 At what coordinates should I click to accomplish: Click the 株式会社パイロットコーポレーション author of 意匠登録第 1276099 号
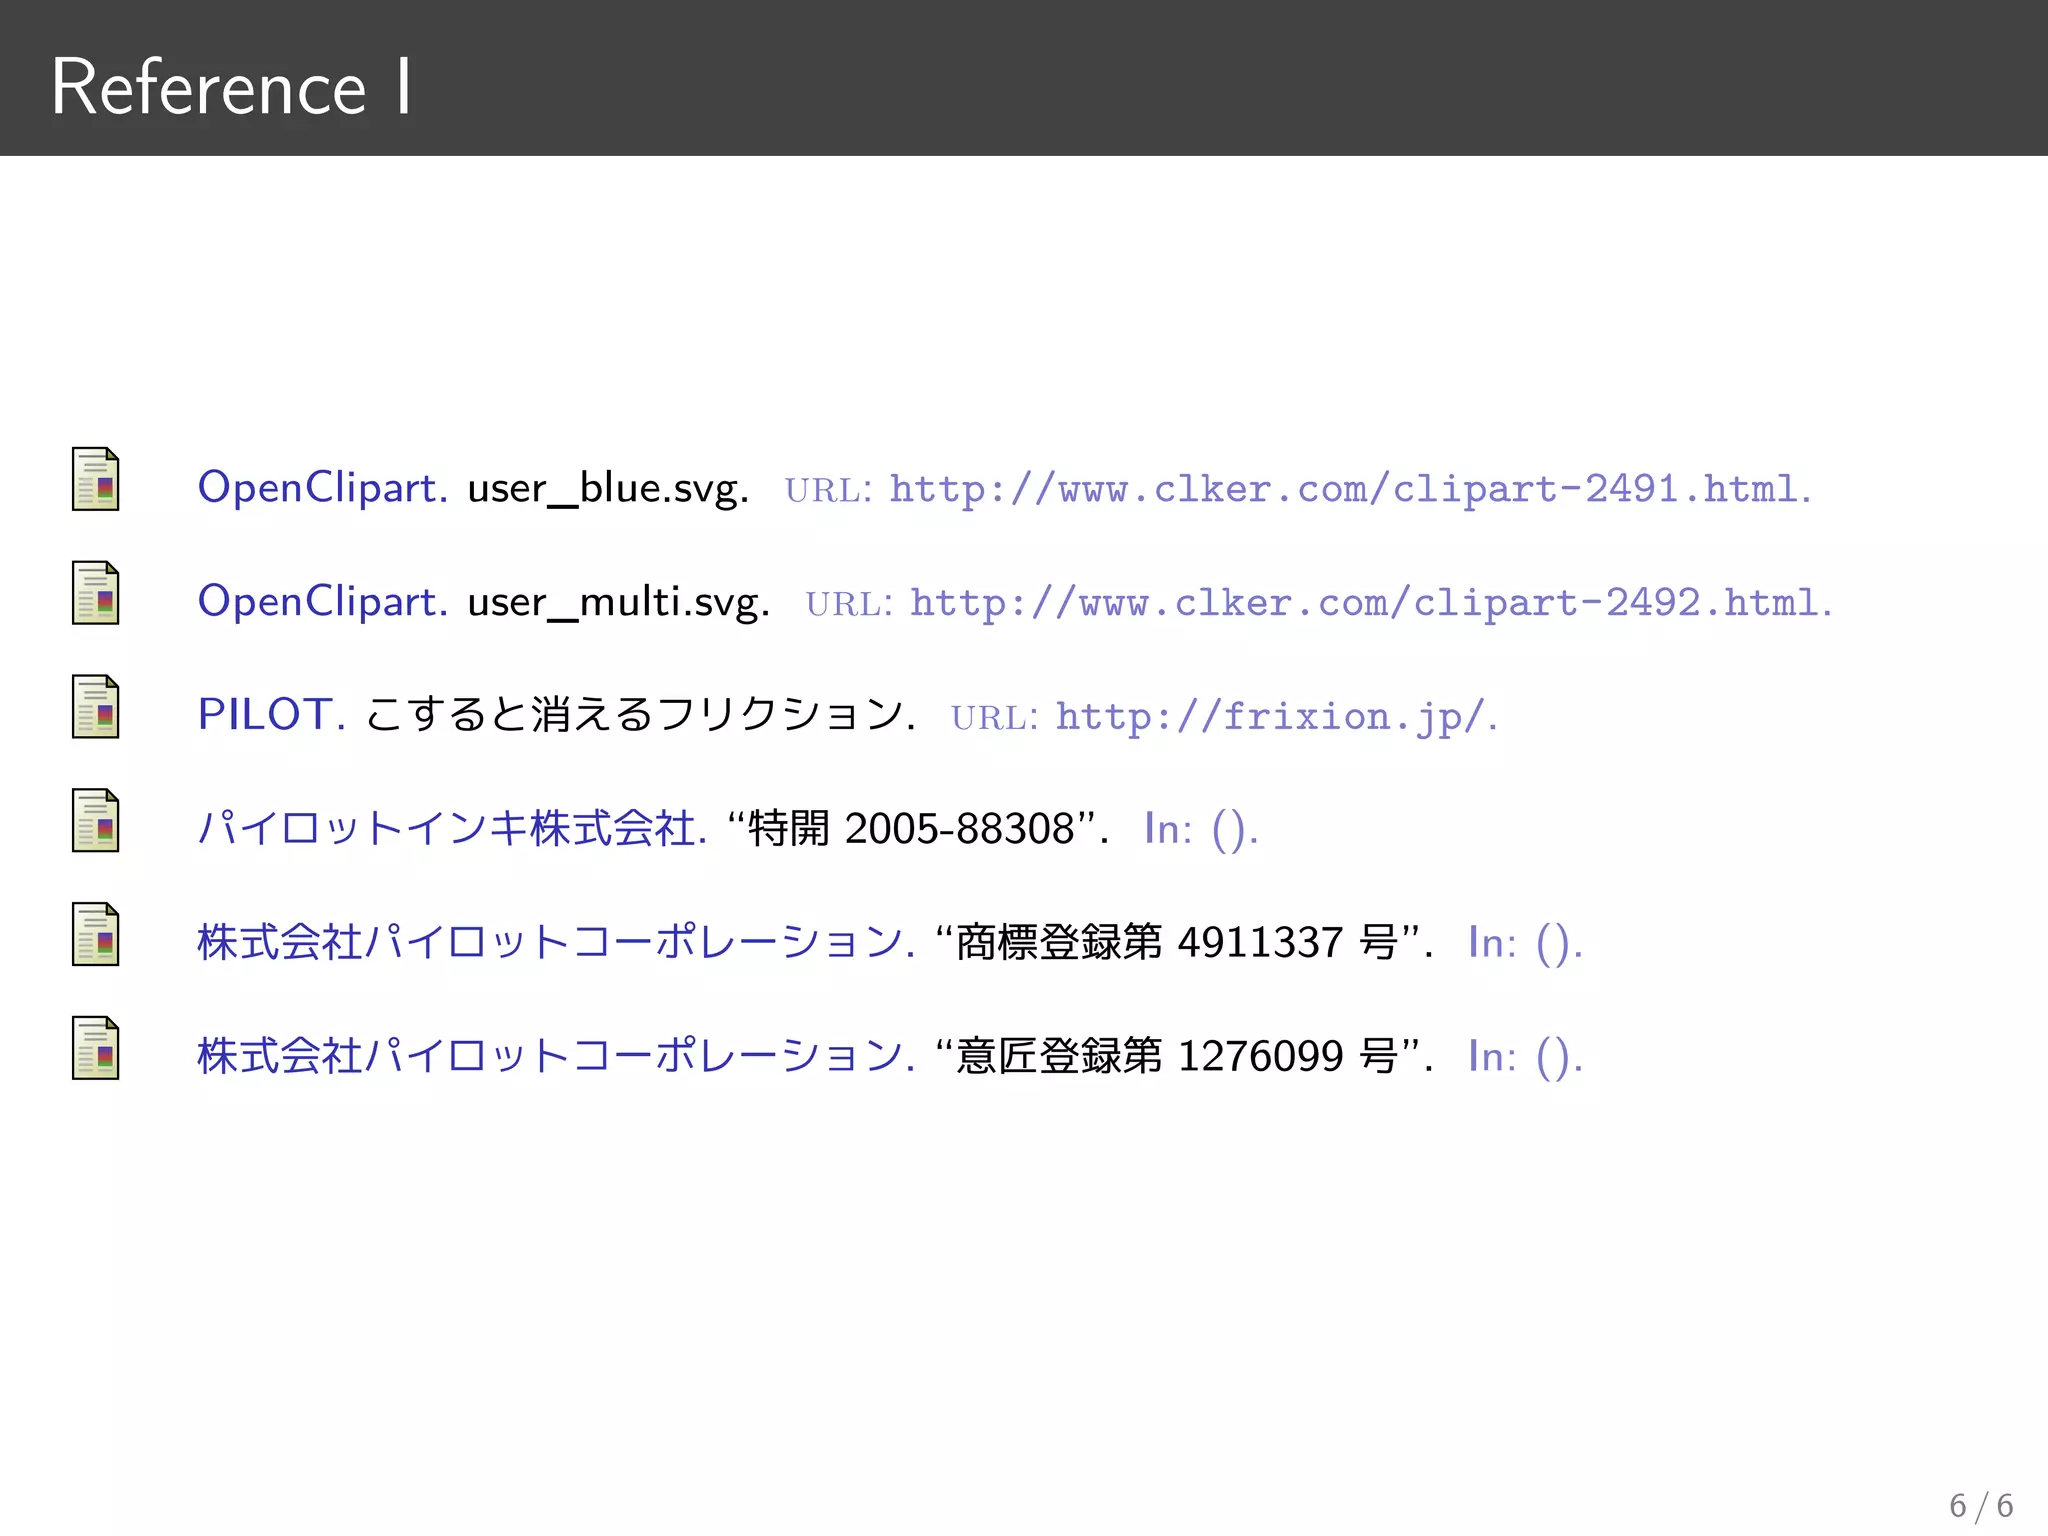(x=556, y=1057)
